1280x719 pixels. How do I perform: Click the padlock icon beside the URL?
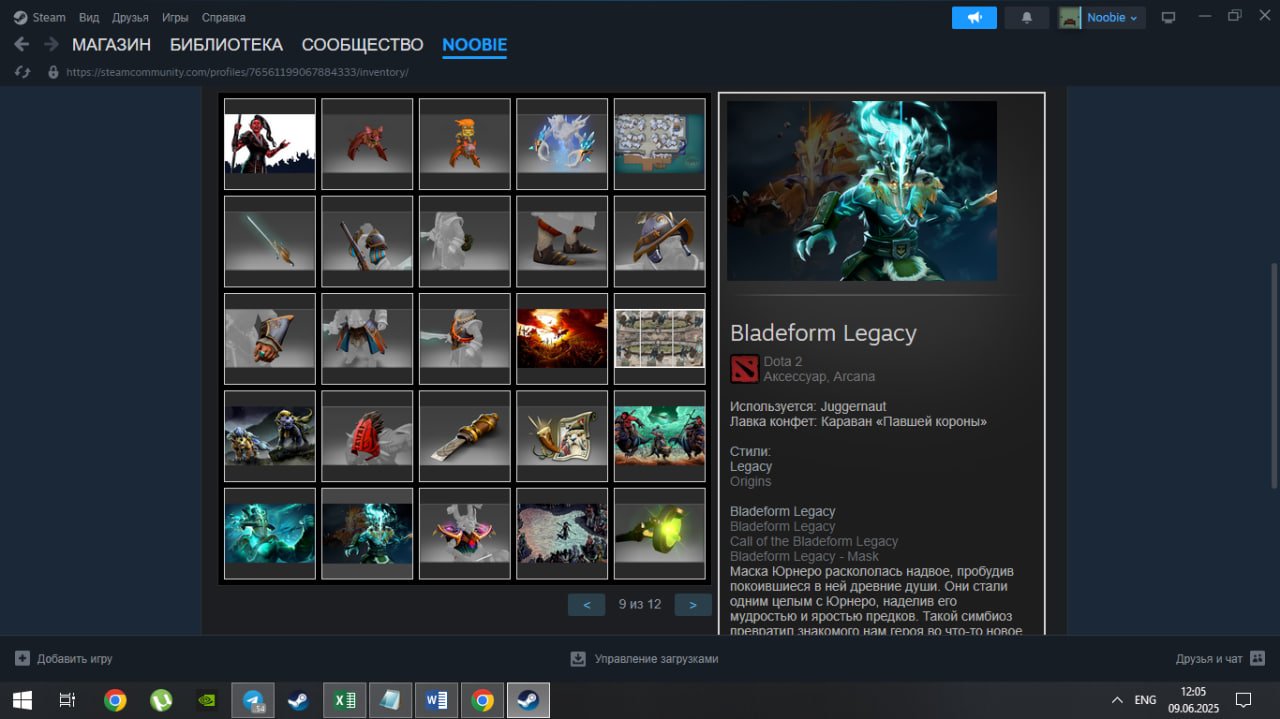click(53, 72)
